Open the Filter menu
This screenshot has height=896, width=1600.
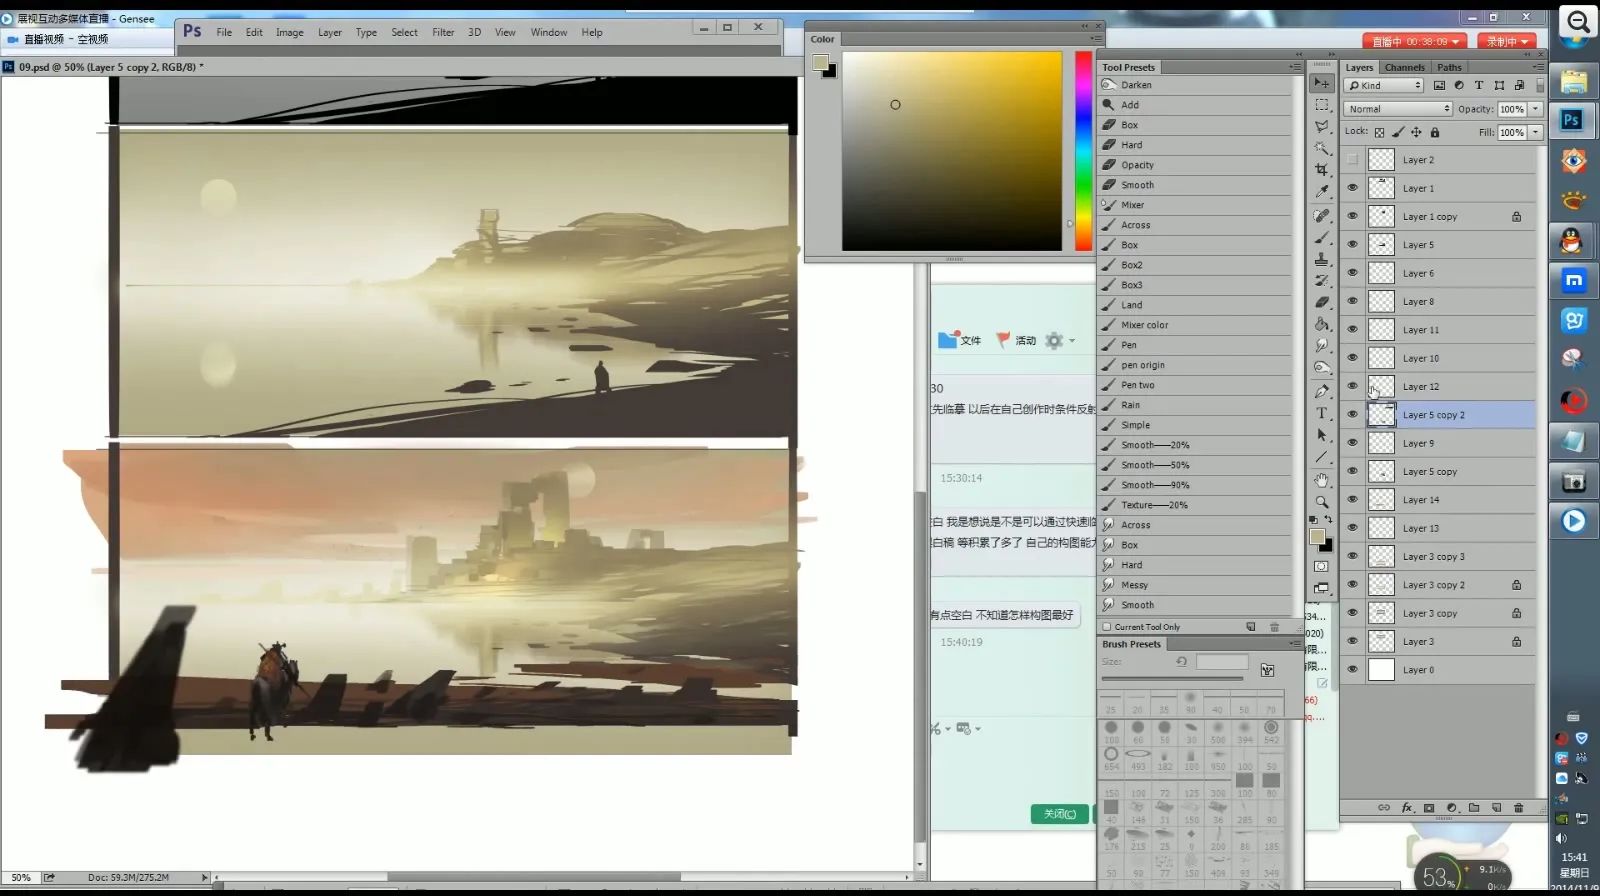point(443,32)
